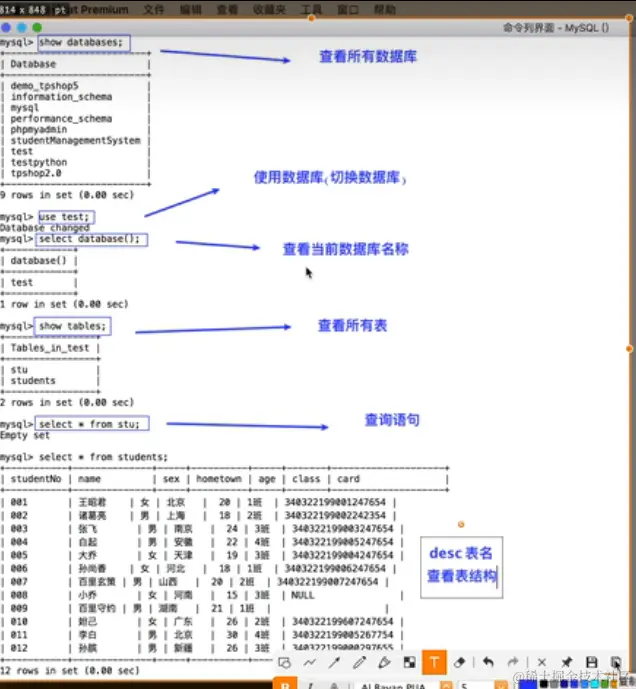This screenshot has height=689, width=636.
Task: Click the select * from students command
Action: tap(103, 457)
